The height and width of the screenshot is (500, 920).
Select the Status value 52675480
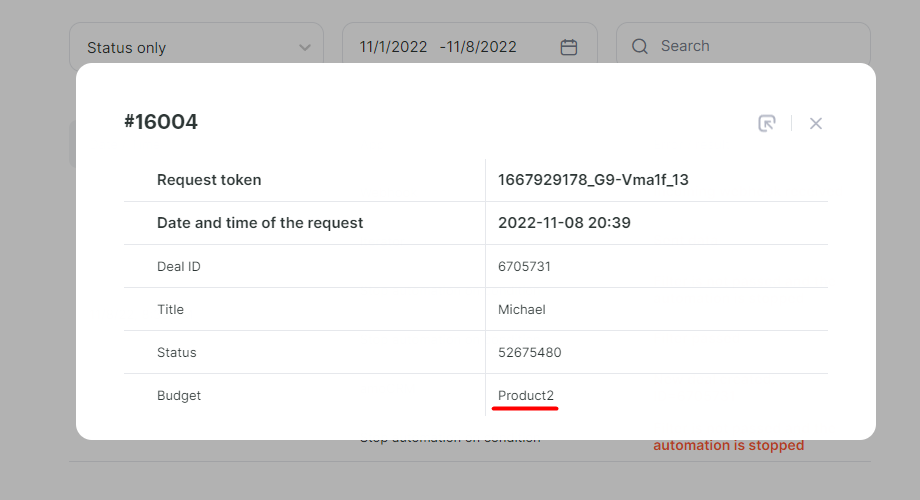[530, 353]
